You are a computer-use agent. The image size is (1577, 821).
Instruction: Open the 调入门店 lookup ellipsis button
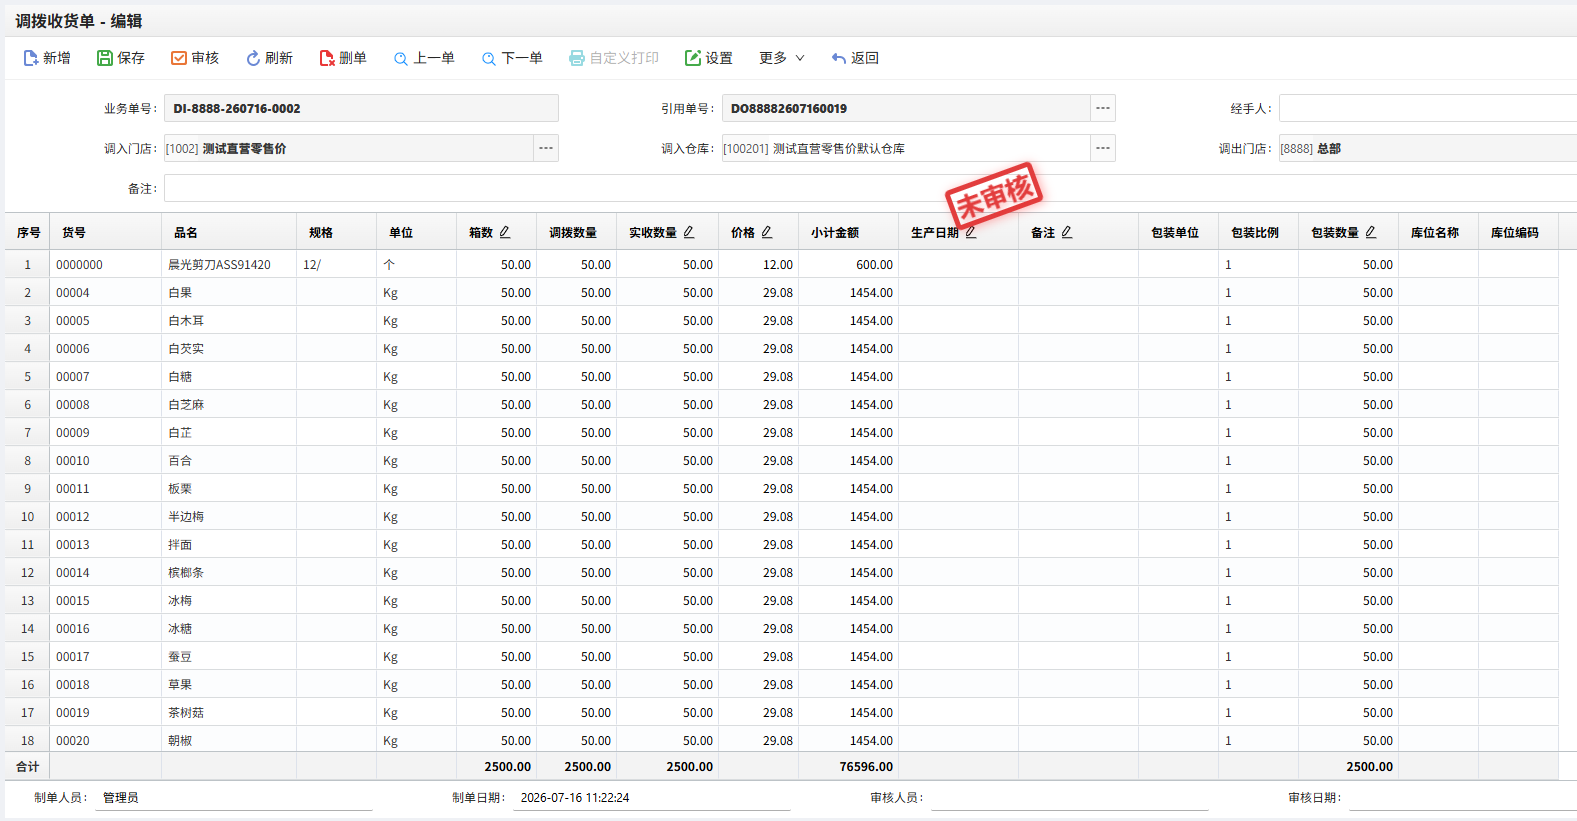tap(546, 148)
